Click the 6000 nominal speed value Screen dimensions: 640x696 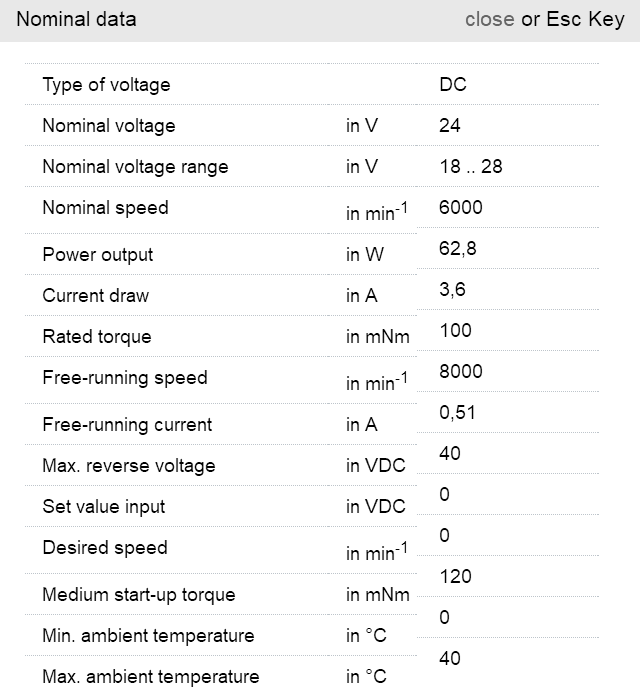[461, 207]
